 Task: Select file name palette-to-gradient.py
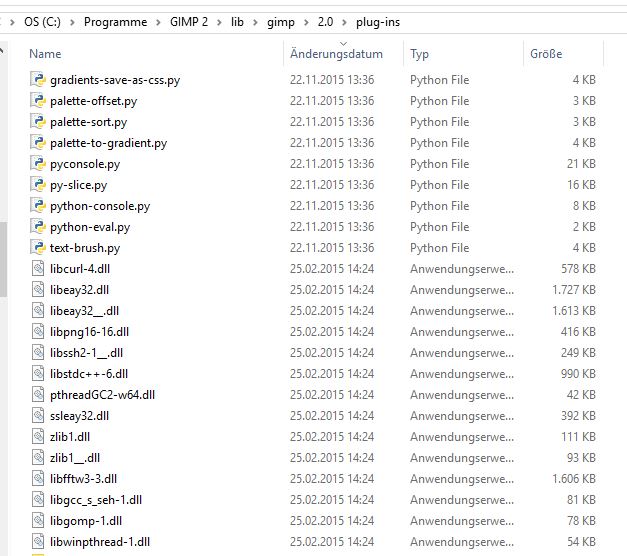tap(108, 143)
